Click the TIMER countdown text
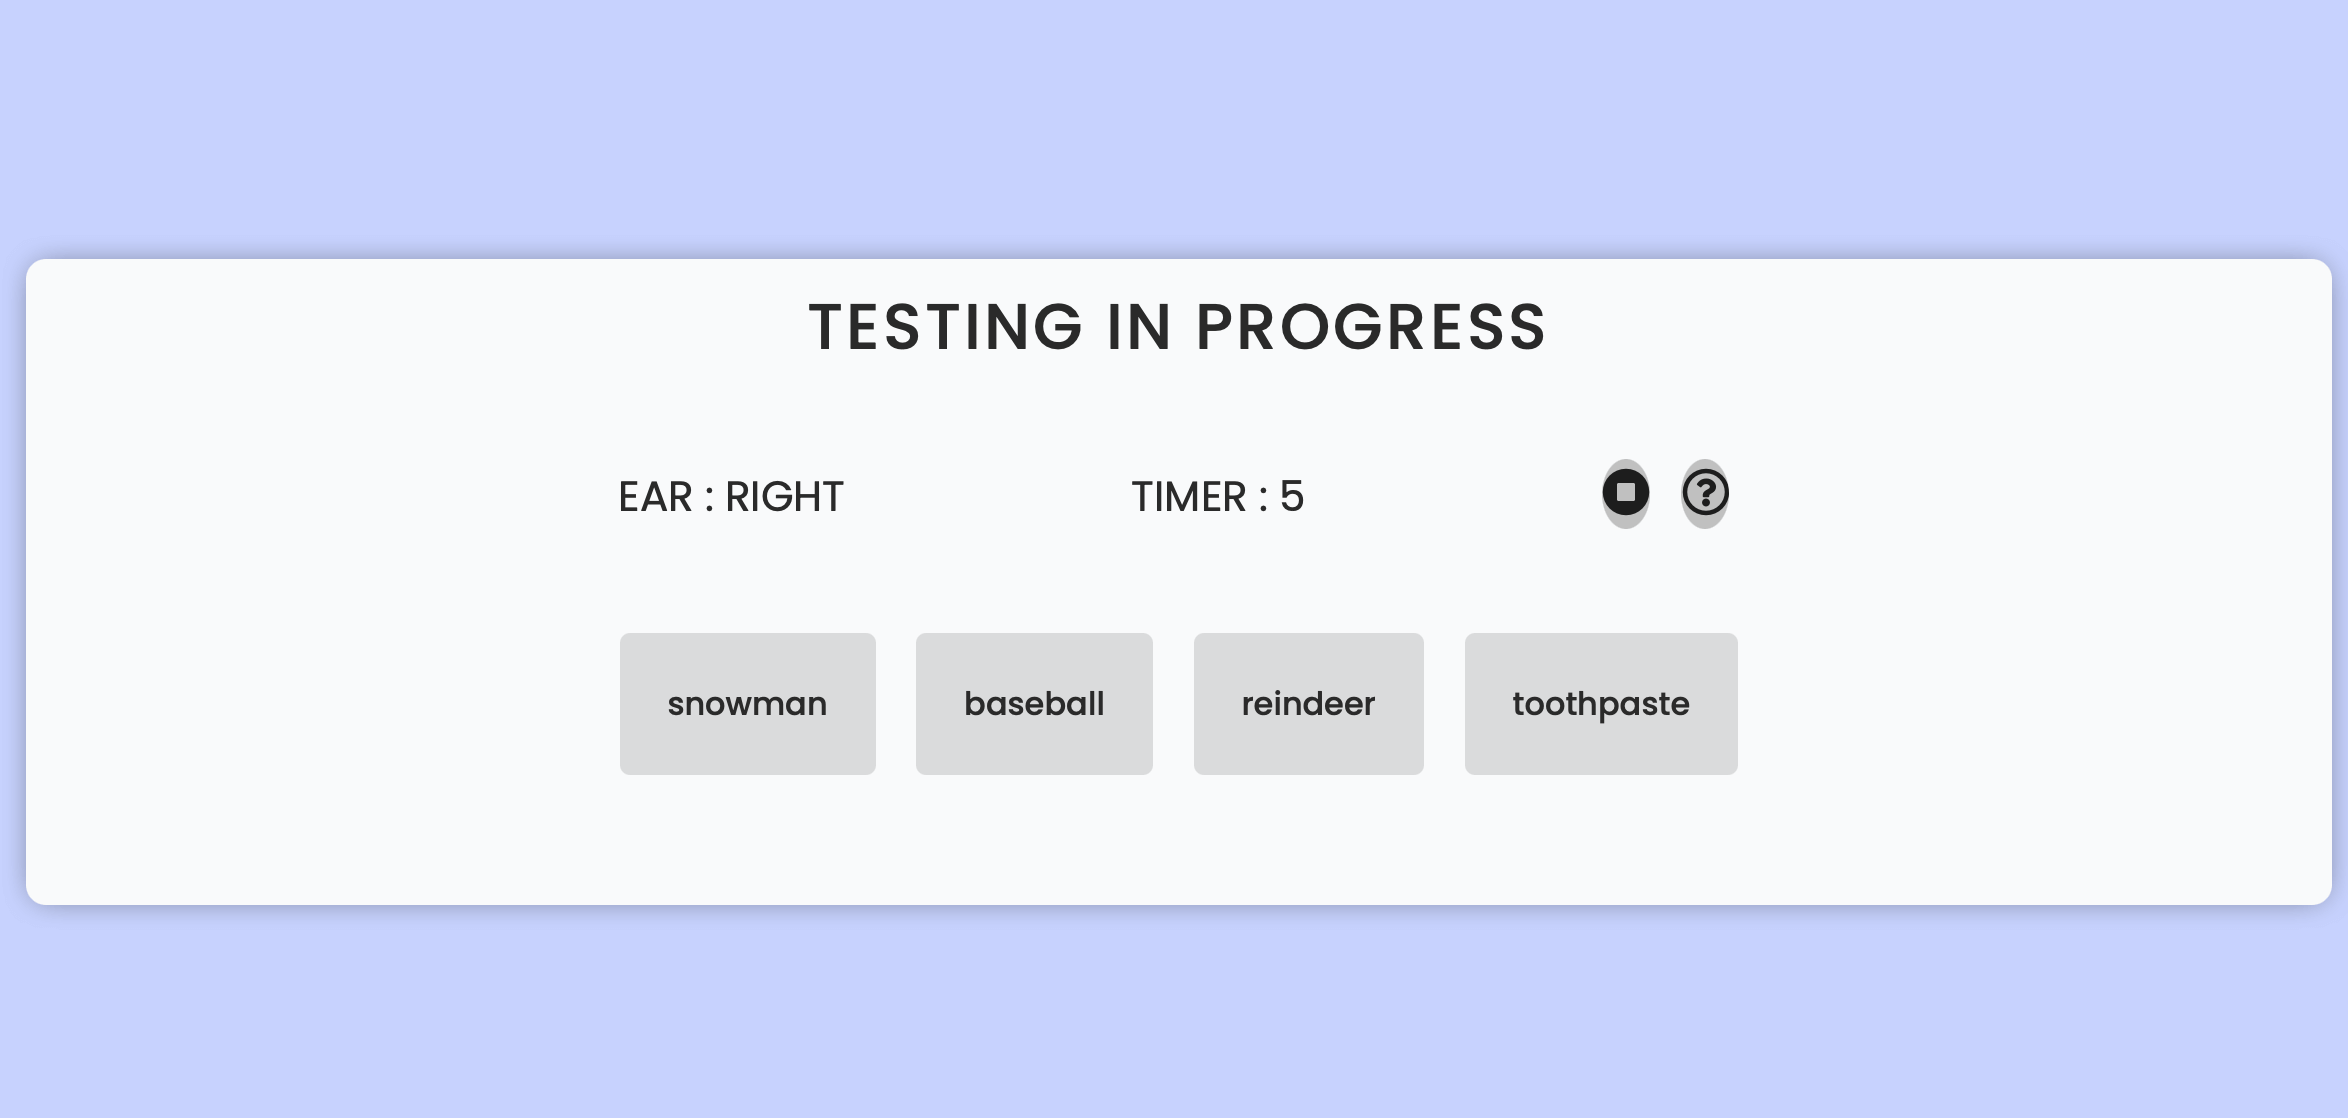 pos(1217,497)
